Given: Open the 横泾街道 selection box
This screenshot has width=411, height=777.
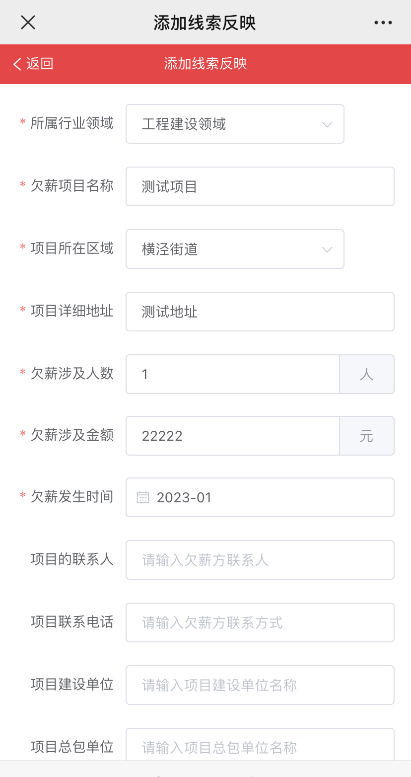Looking at the screenshot, I should 235,249.
